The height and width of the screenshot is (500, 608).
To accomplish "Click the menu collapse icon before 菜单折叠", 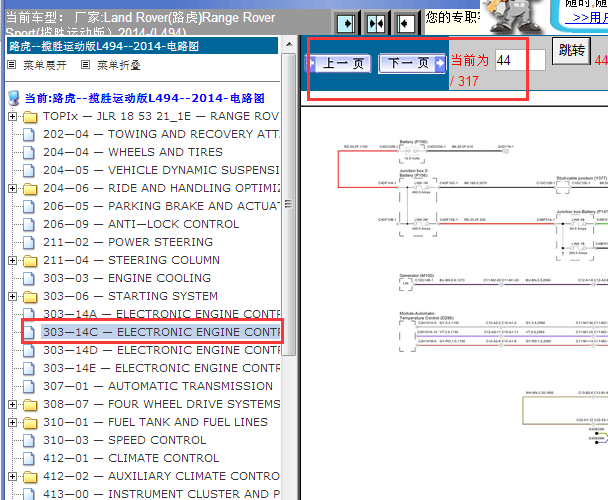I will 85,65.
